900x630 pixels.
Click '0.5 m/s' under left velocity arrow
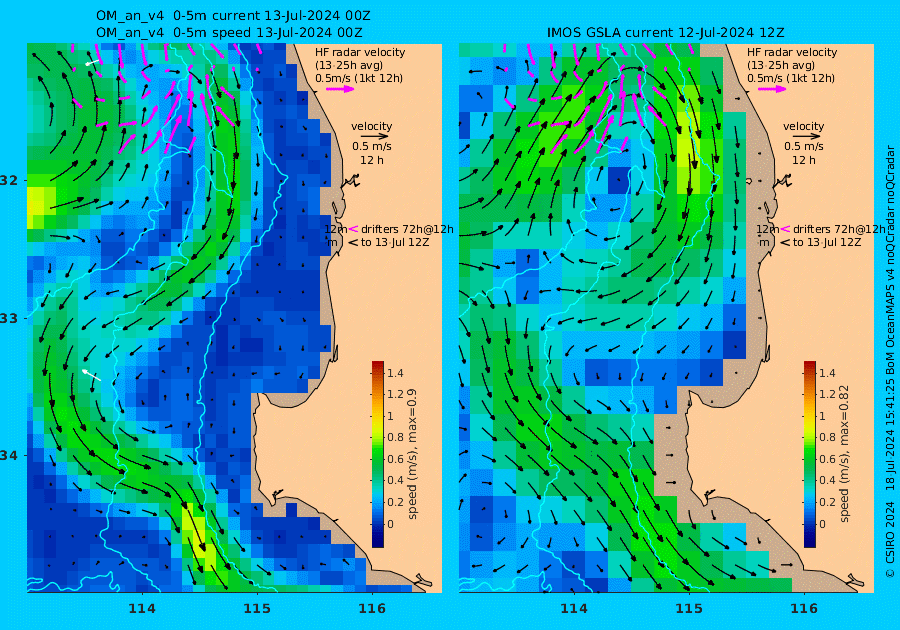point(372,147)
